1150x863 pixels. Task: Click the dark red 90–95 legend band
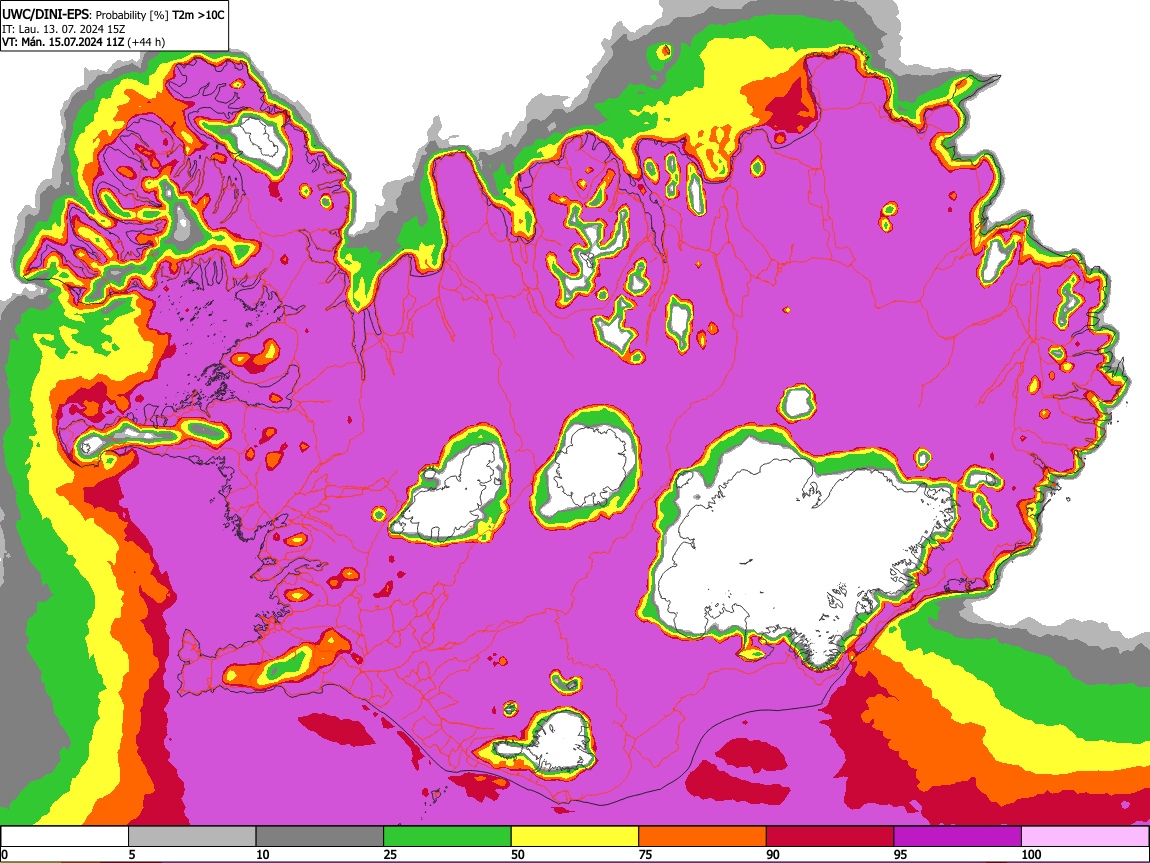tap(830, 837)
